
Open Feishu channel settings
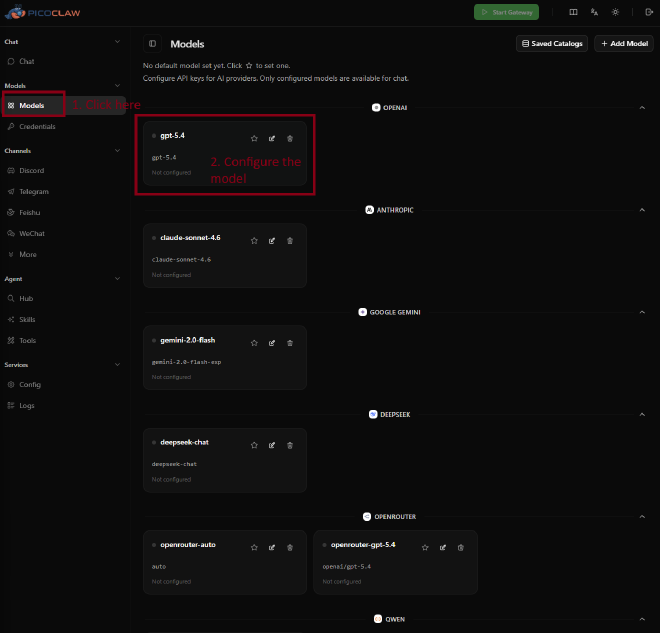(63, 213)
